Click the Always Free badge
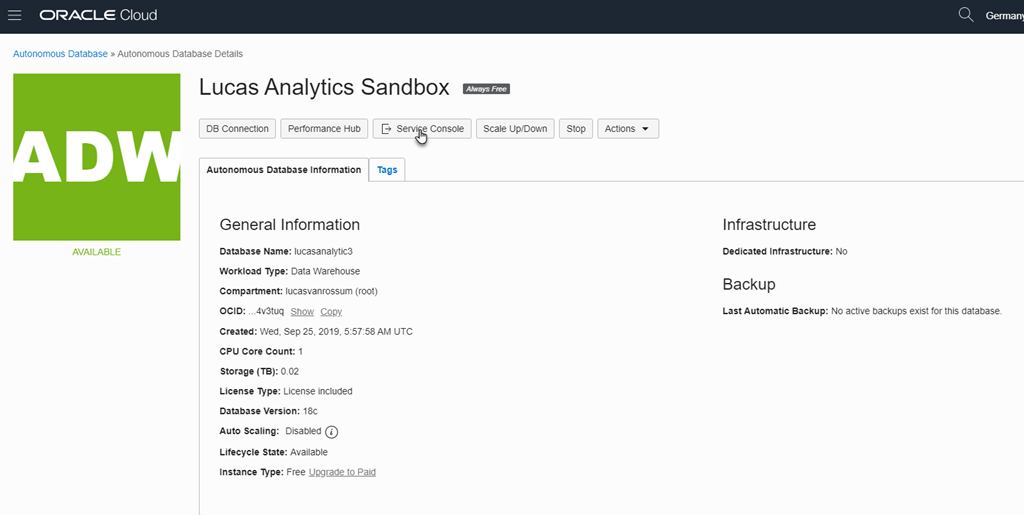 [x=486, y=89]
